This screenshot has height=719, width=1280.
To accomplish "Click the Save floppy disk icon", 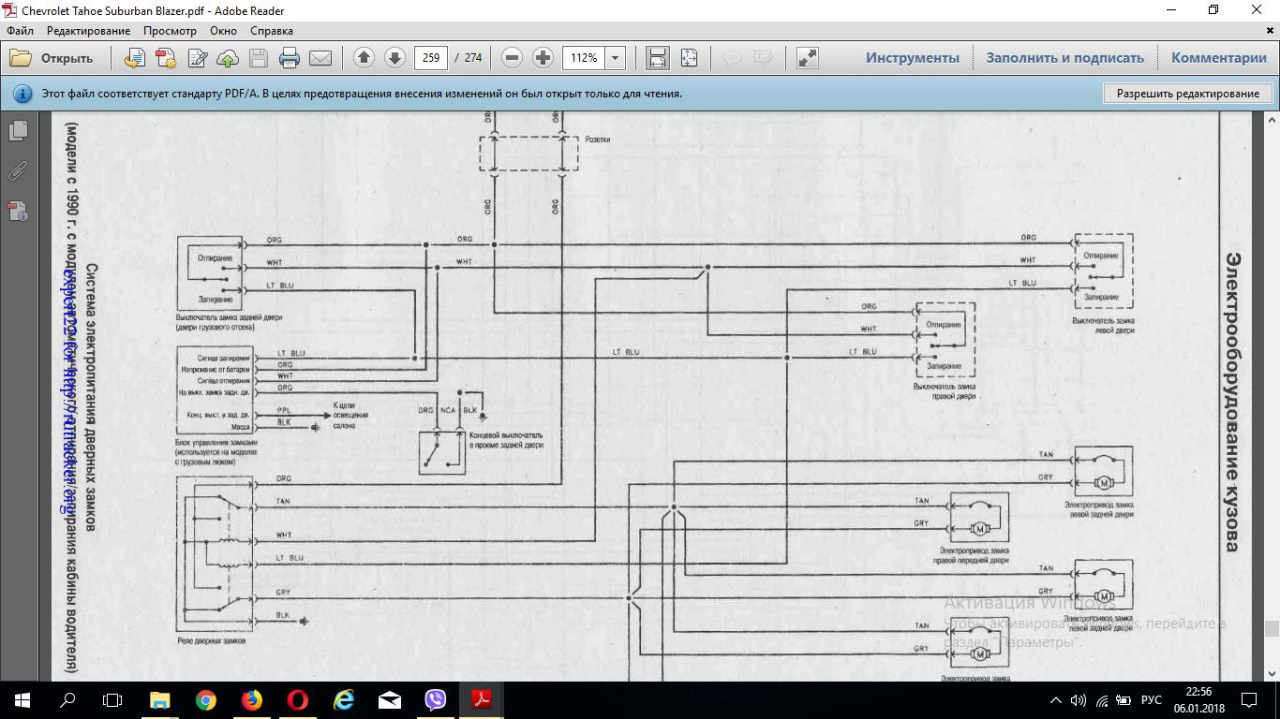I will (258, 58).
